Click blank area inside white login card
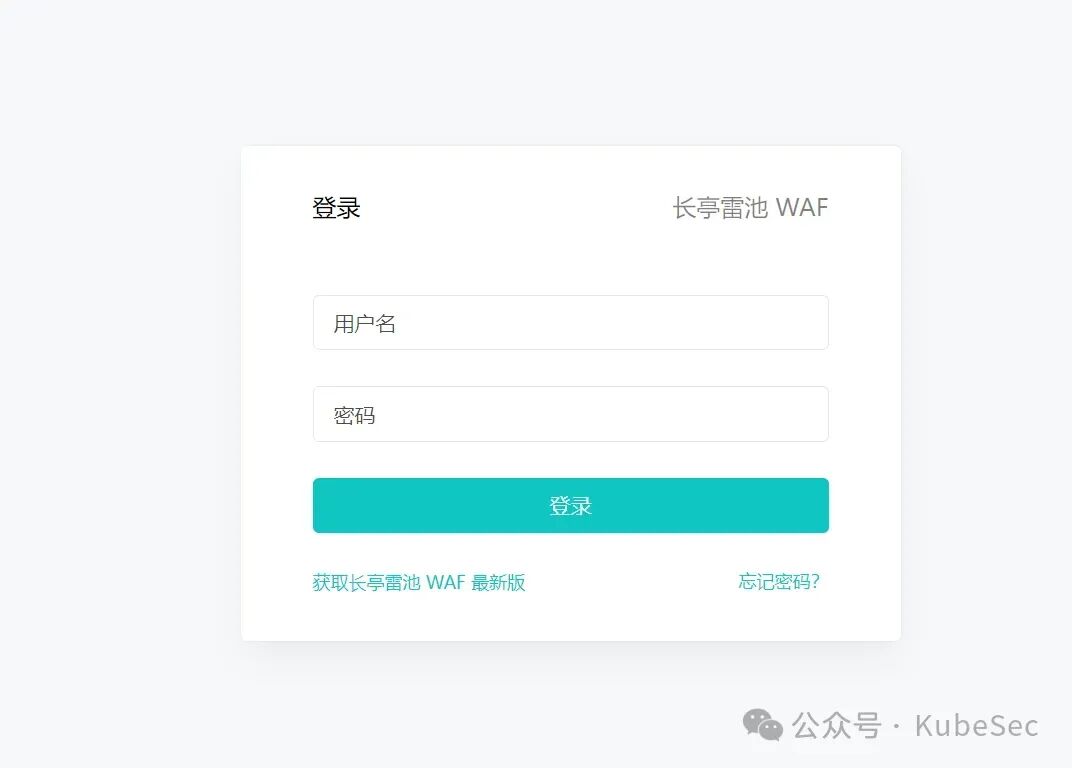 pos(571,260)
